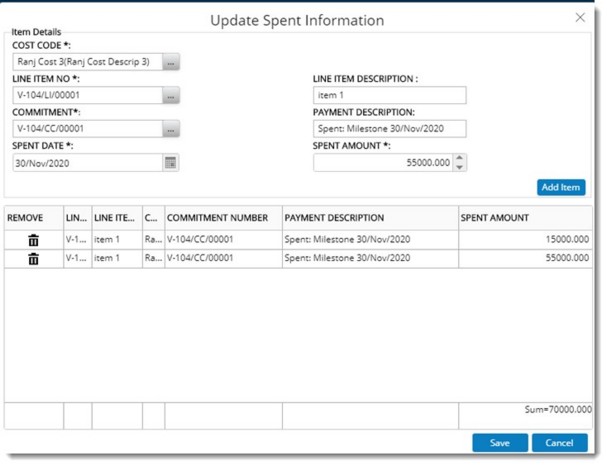Click the Line Item Description field
Viewport: 607px width, 466px height.
tap(390, 96)
